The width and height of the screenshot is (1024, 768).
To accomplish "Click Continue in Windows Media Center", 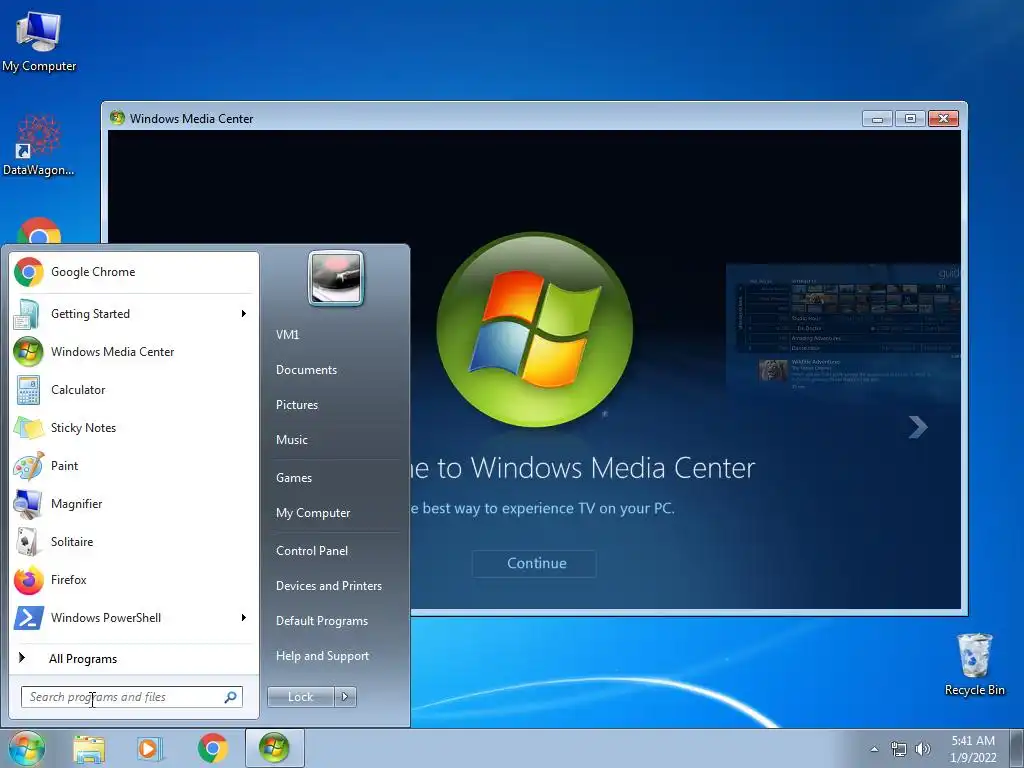I will tap(534, 564).
